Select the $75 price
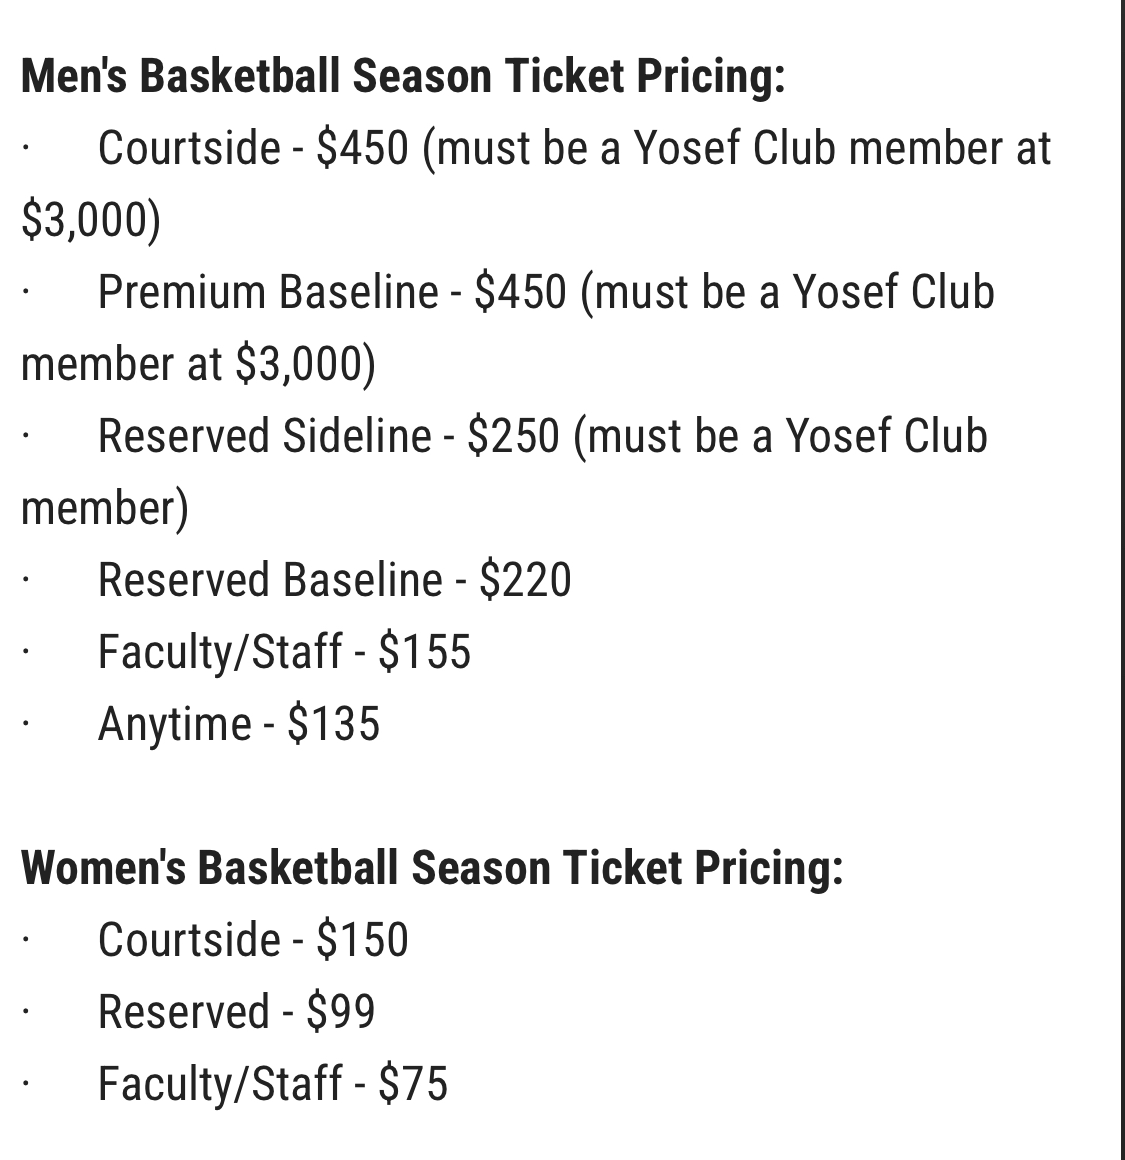Image resolution: width=1125 pixels, height=1160 pixels. click(x=413, y=1085)
